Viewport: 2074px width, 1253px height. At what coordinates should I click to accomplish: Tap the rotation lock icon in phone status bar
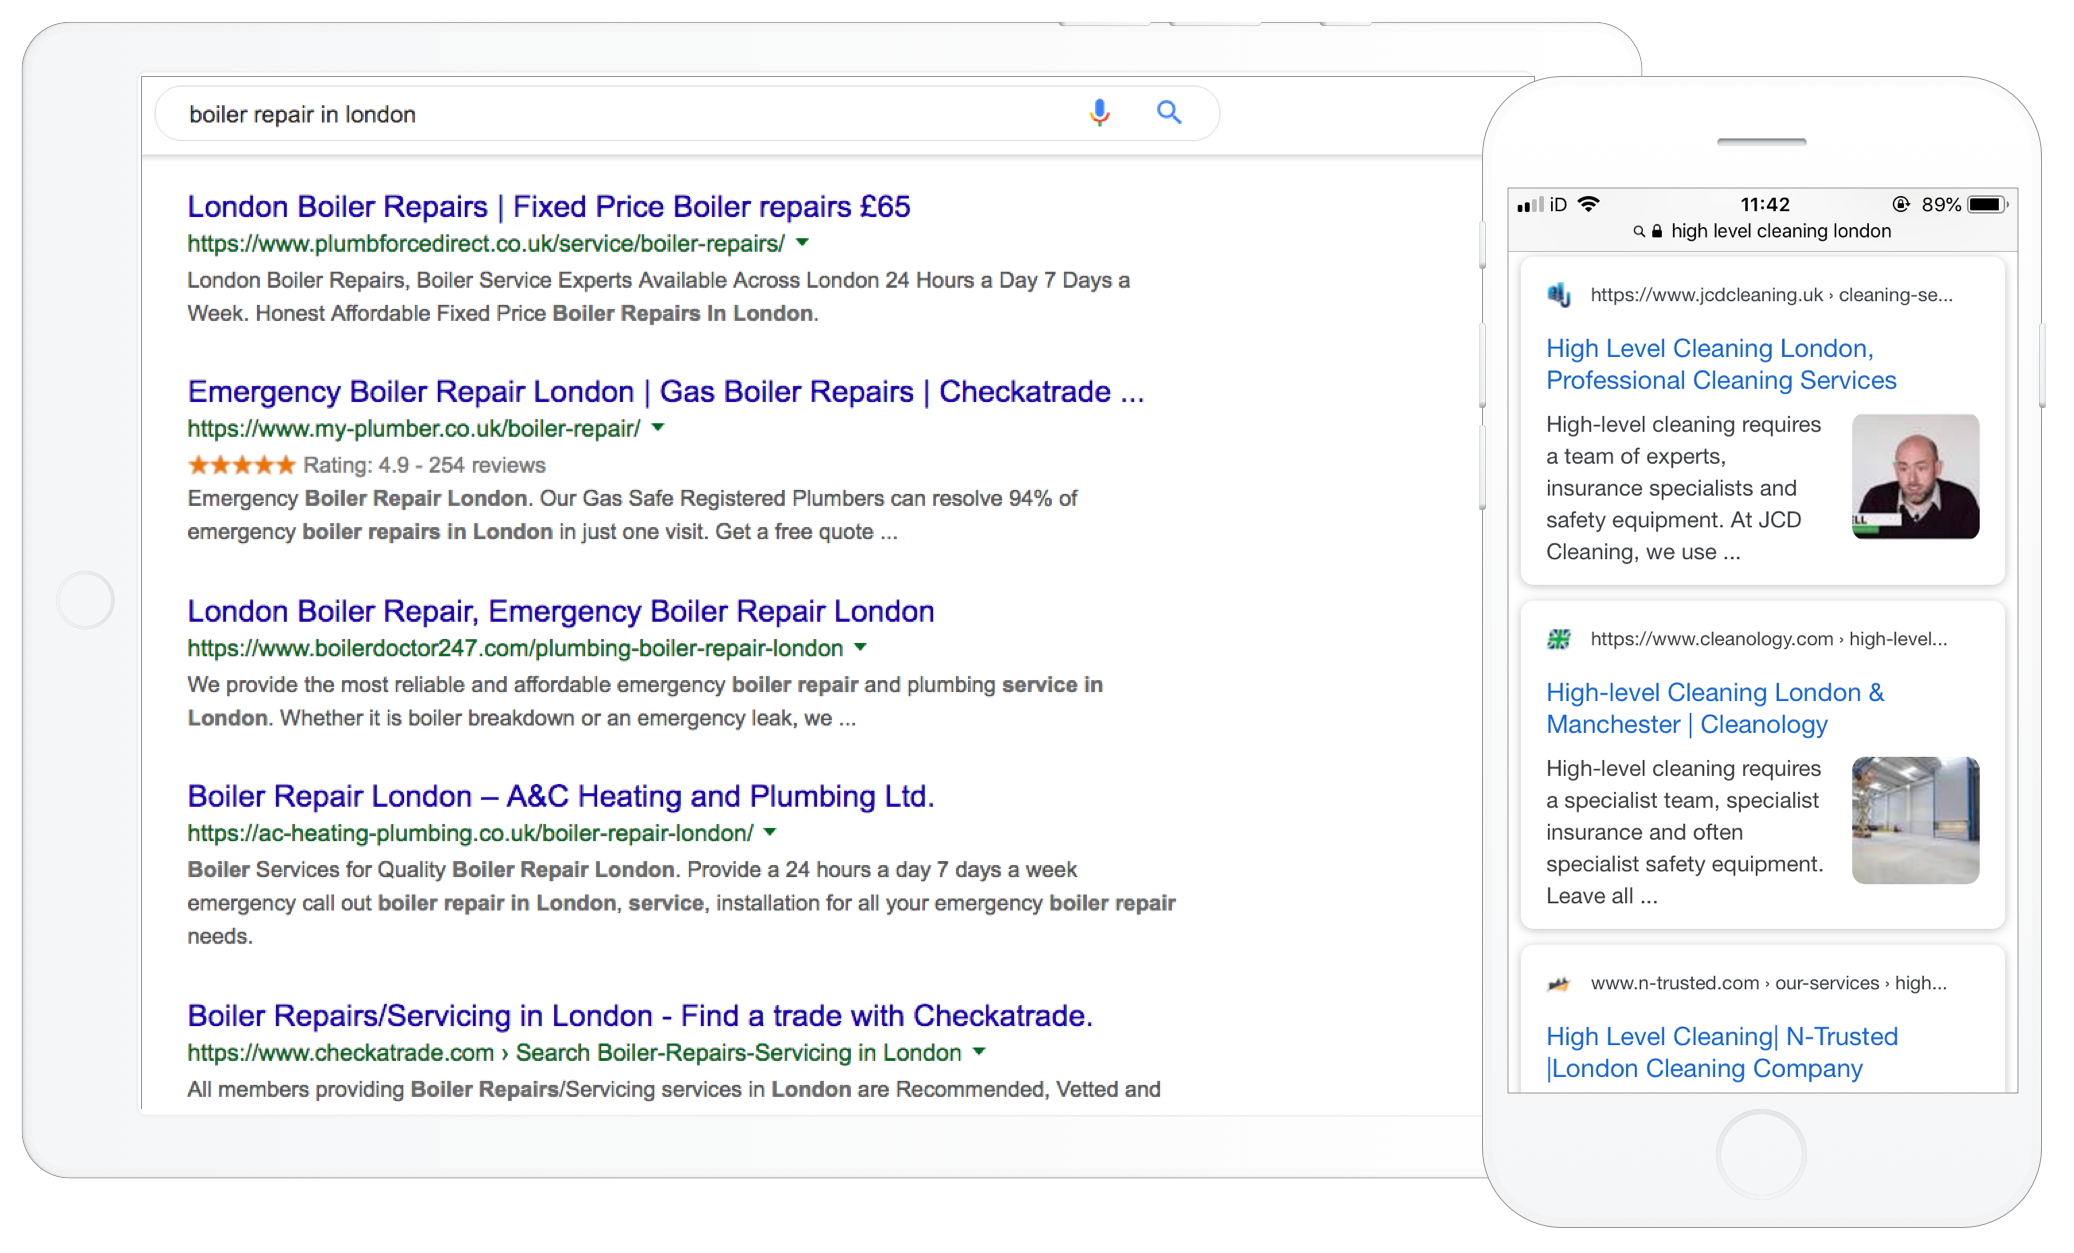click(x=1901, y=204)
